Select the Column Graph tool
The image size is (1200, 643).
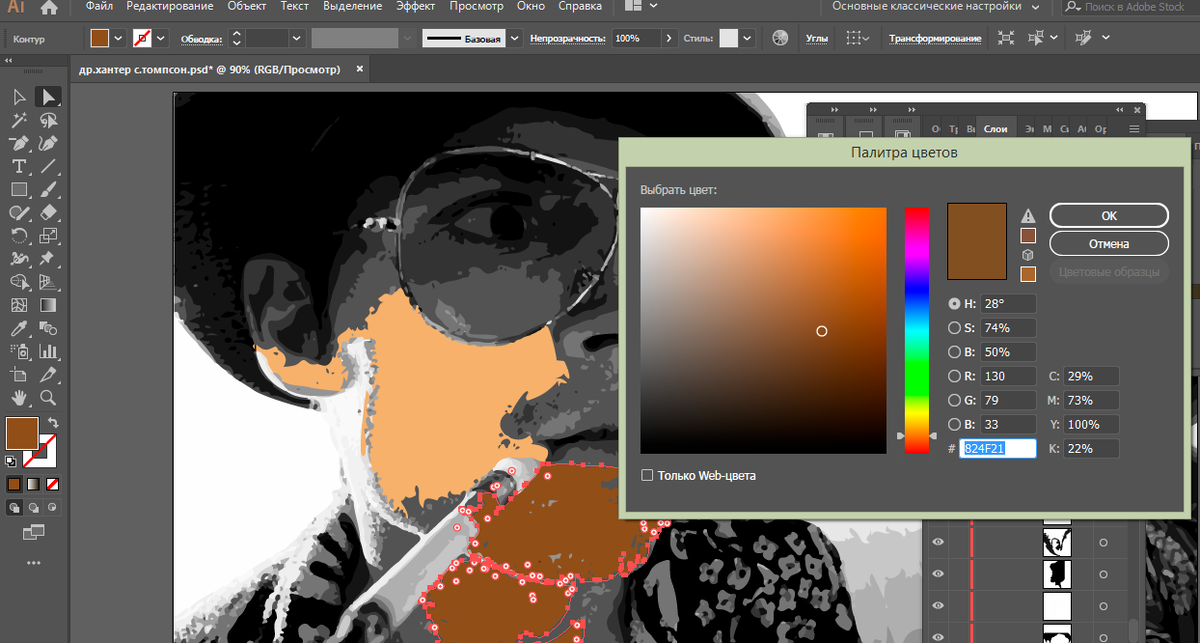47,351
